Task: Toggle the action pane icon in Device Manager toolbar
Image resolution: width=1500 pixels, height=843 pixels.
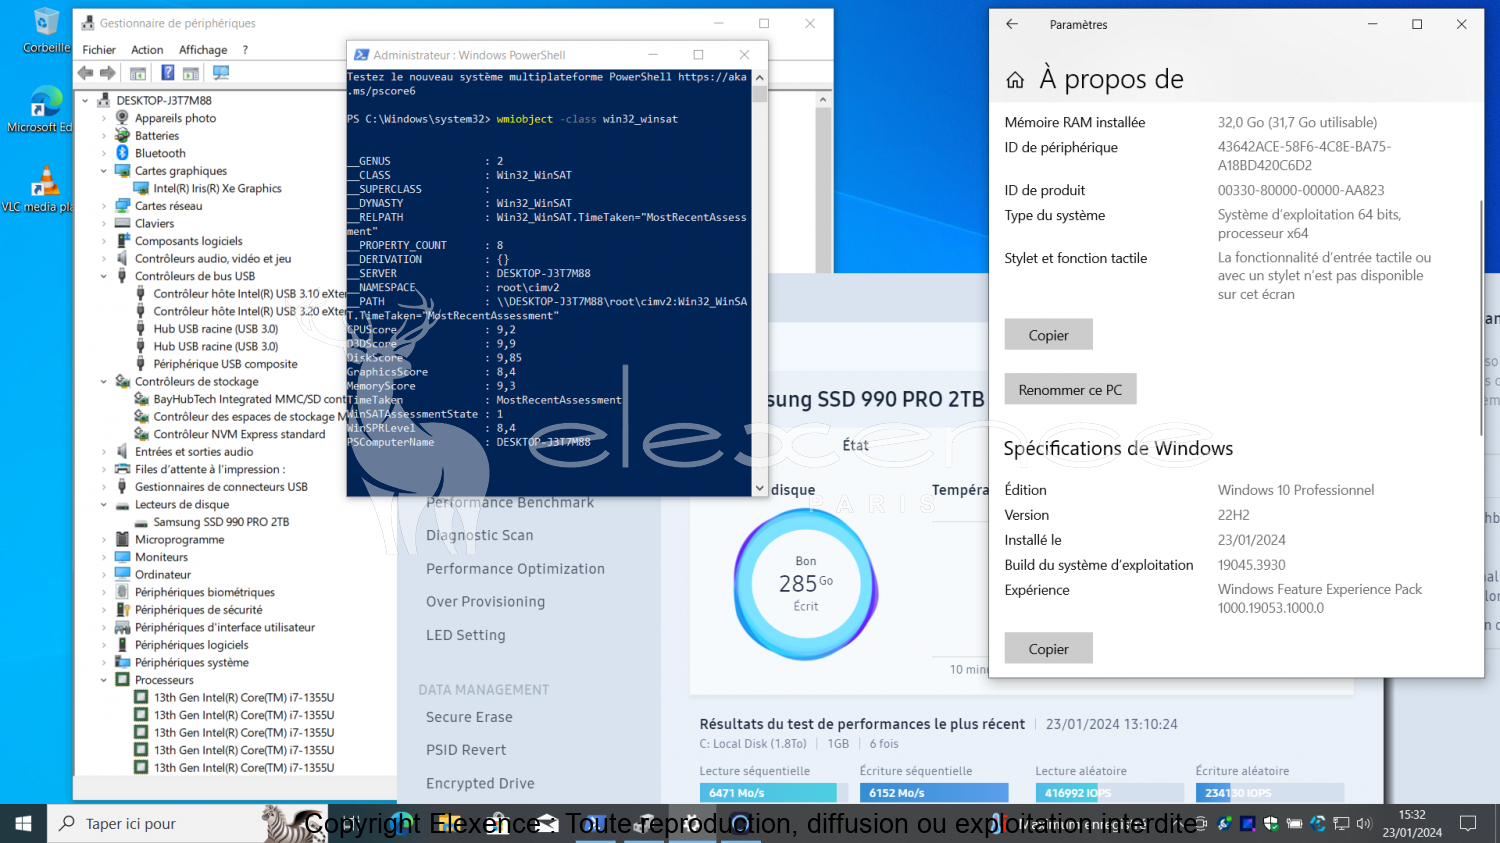Action: (x=190, y=73)
